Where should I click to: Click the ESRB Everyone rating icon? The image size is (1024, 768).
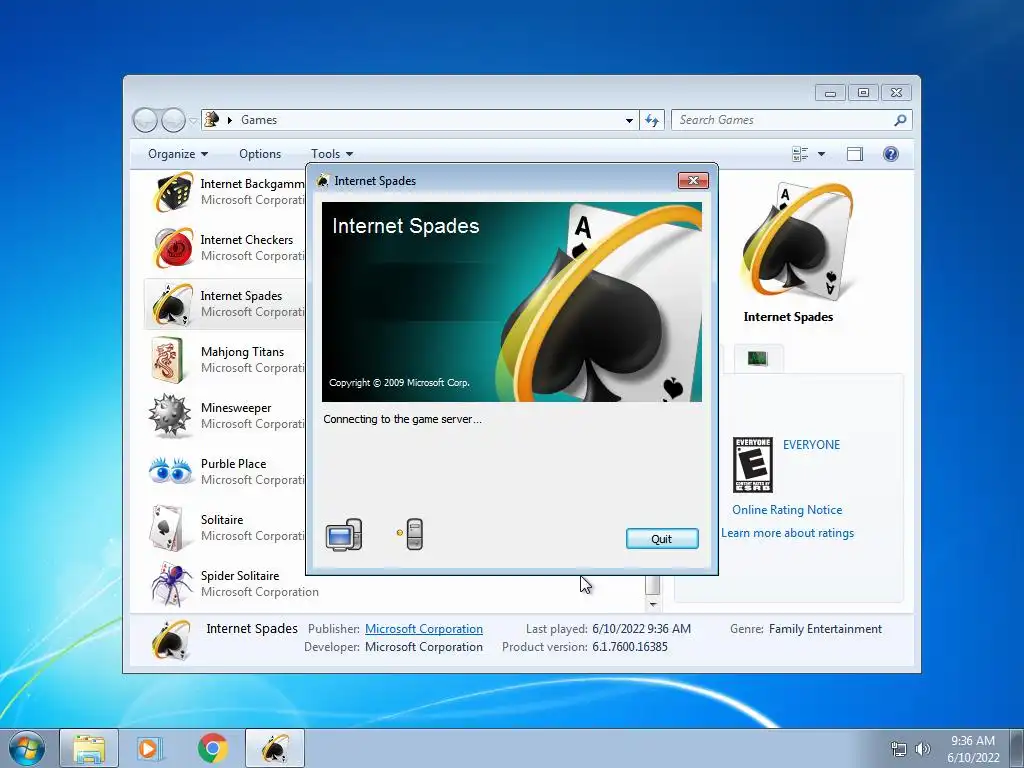(752, 465)
